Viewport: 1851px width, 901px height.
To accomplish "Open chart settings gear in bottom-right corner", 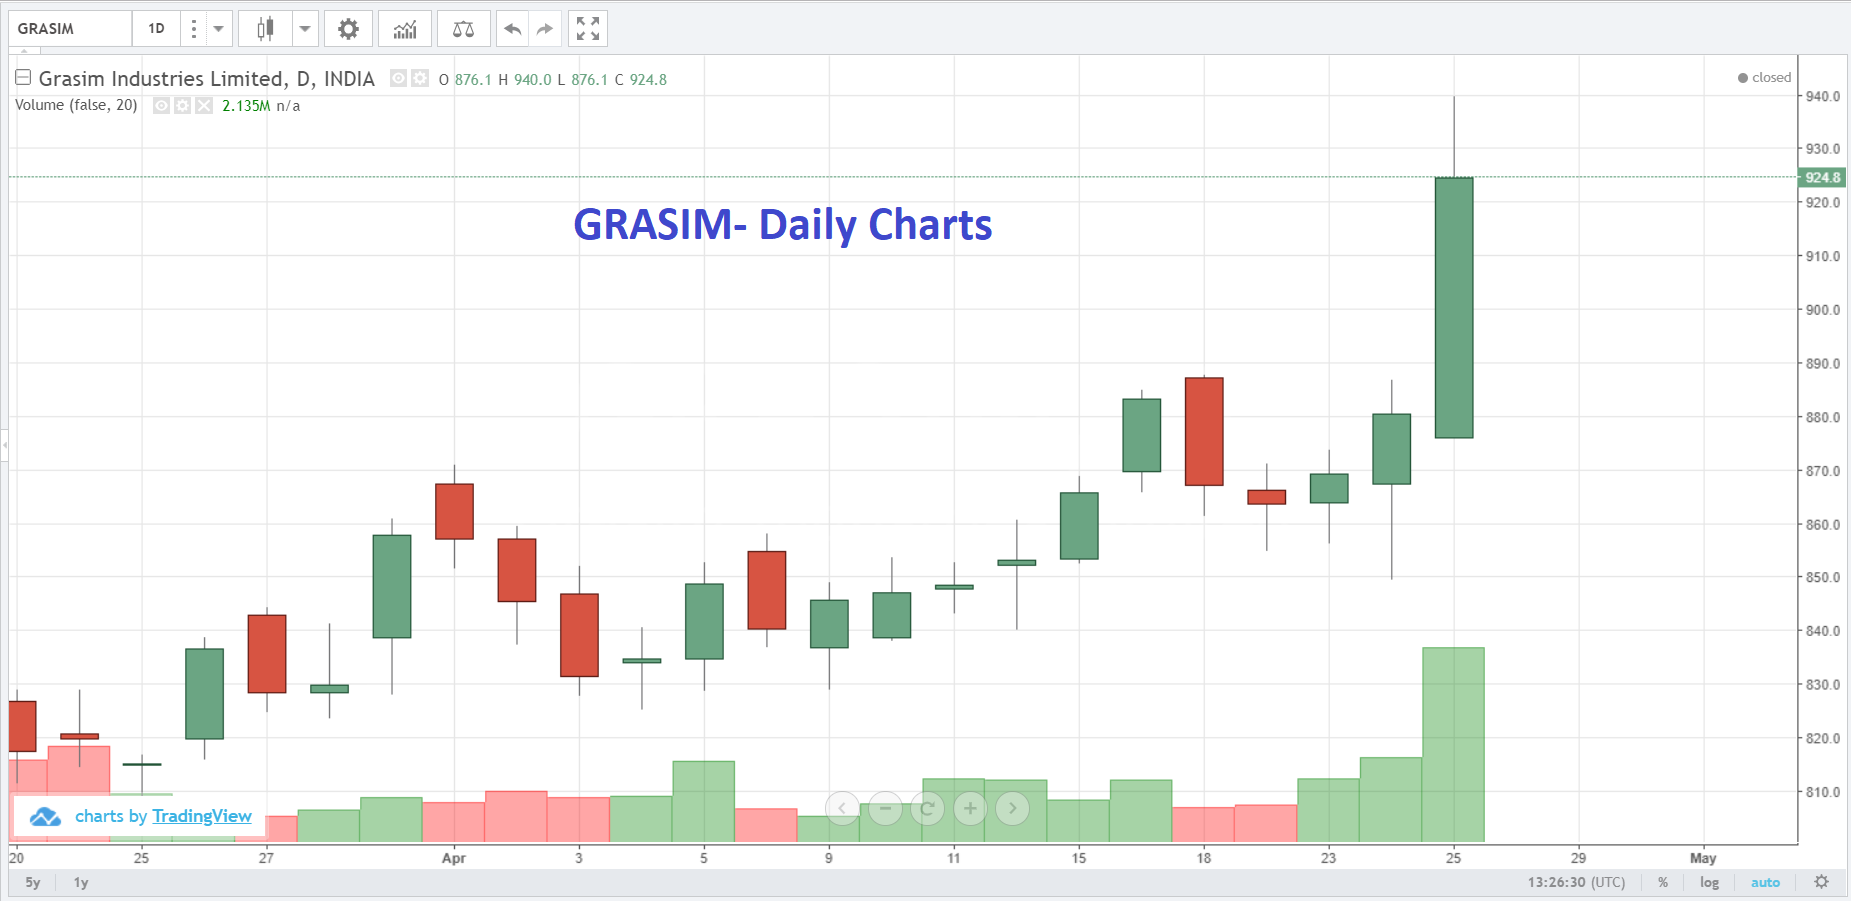I will click(1822, 882).
